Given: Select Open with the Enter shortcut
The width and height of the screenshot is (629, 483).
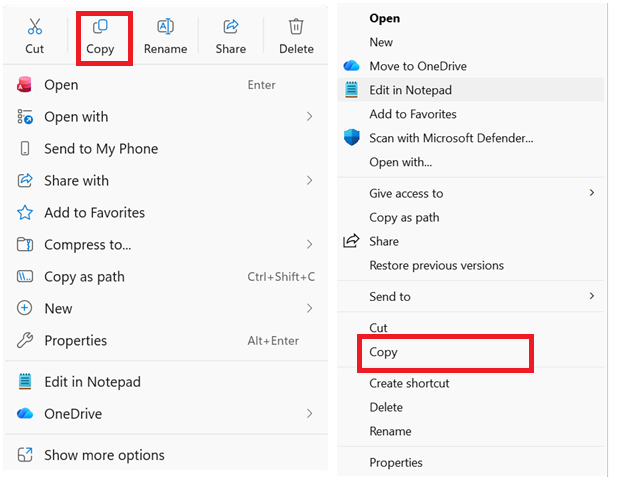Looking at the screenshot, I should 165,85.
